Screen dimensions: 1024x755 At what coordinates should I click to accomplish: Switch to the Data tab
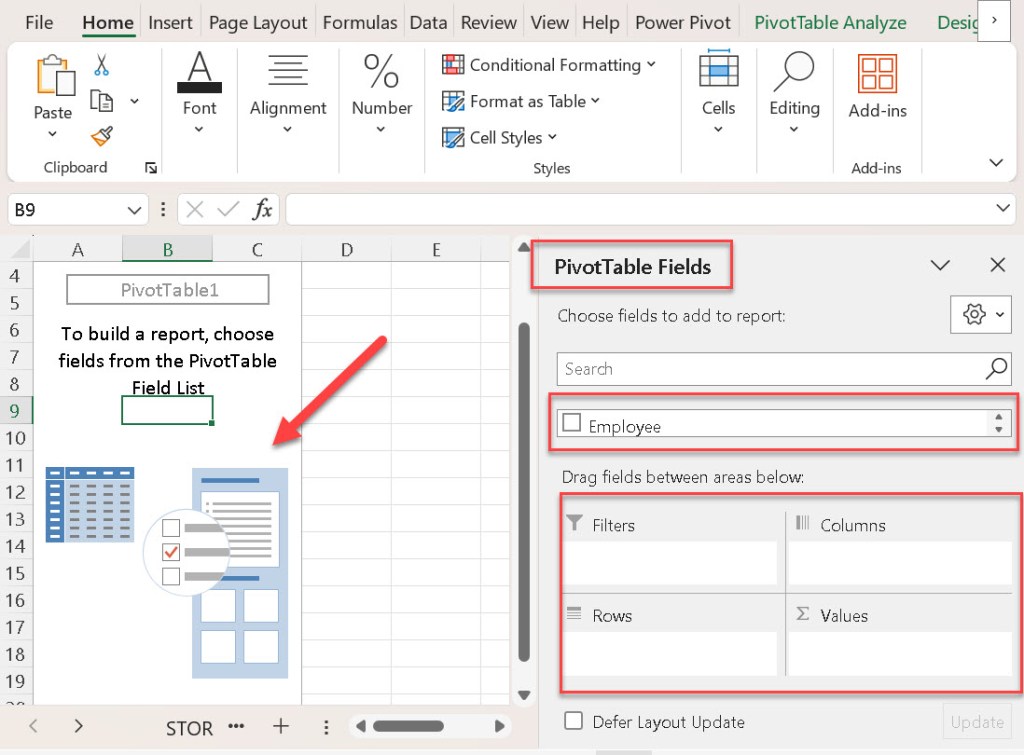click(428, 23)
